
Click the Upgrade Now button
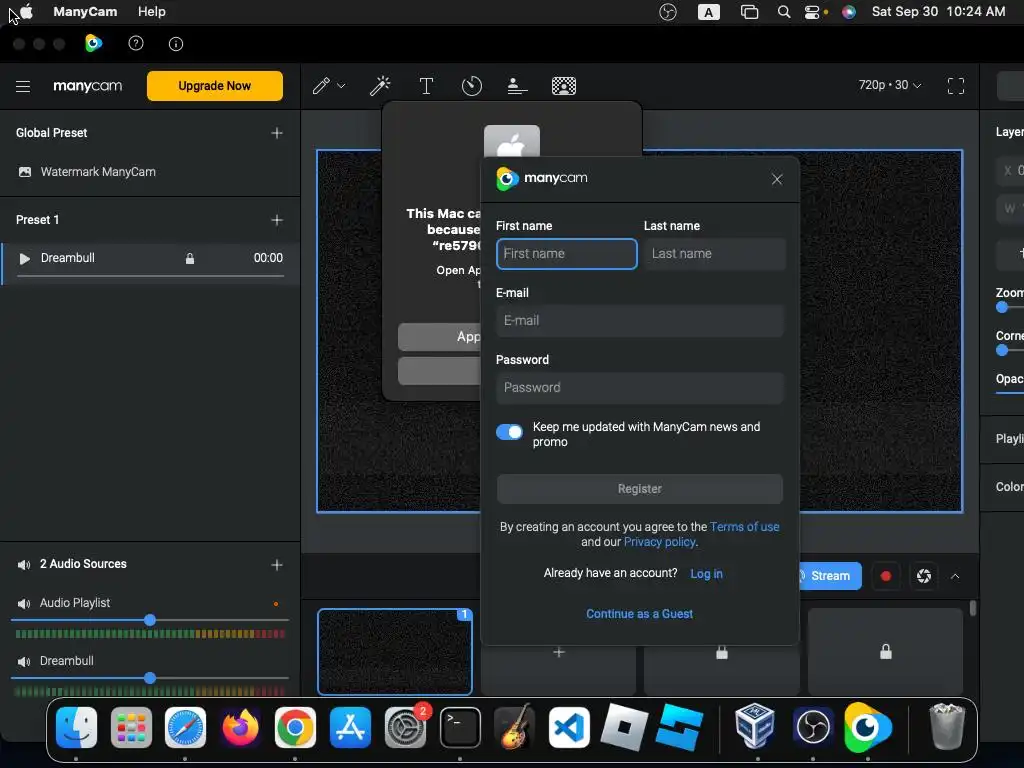point(215,86)
